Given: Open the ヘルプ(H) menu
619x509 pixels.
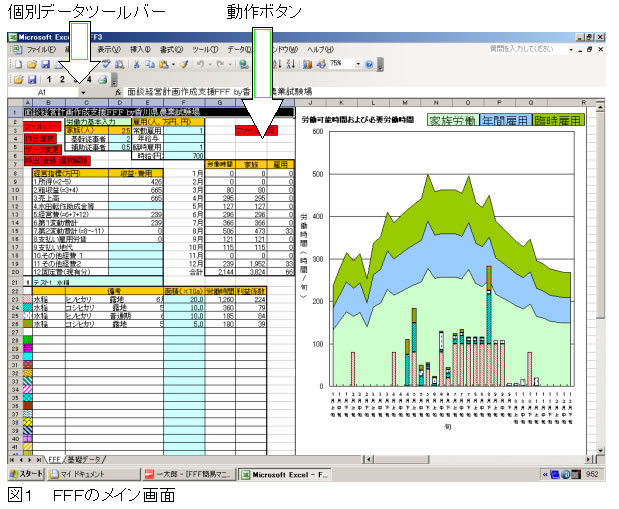Looking at the screenshot, I should tap(320, 48).
